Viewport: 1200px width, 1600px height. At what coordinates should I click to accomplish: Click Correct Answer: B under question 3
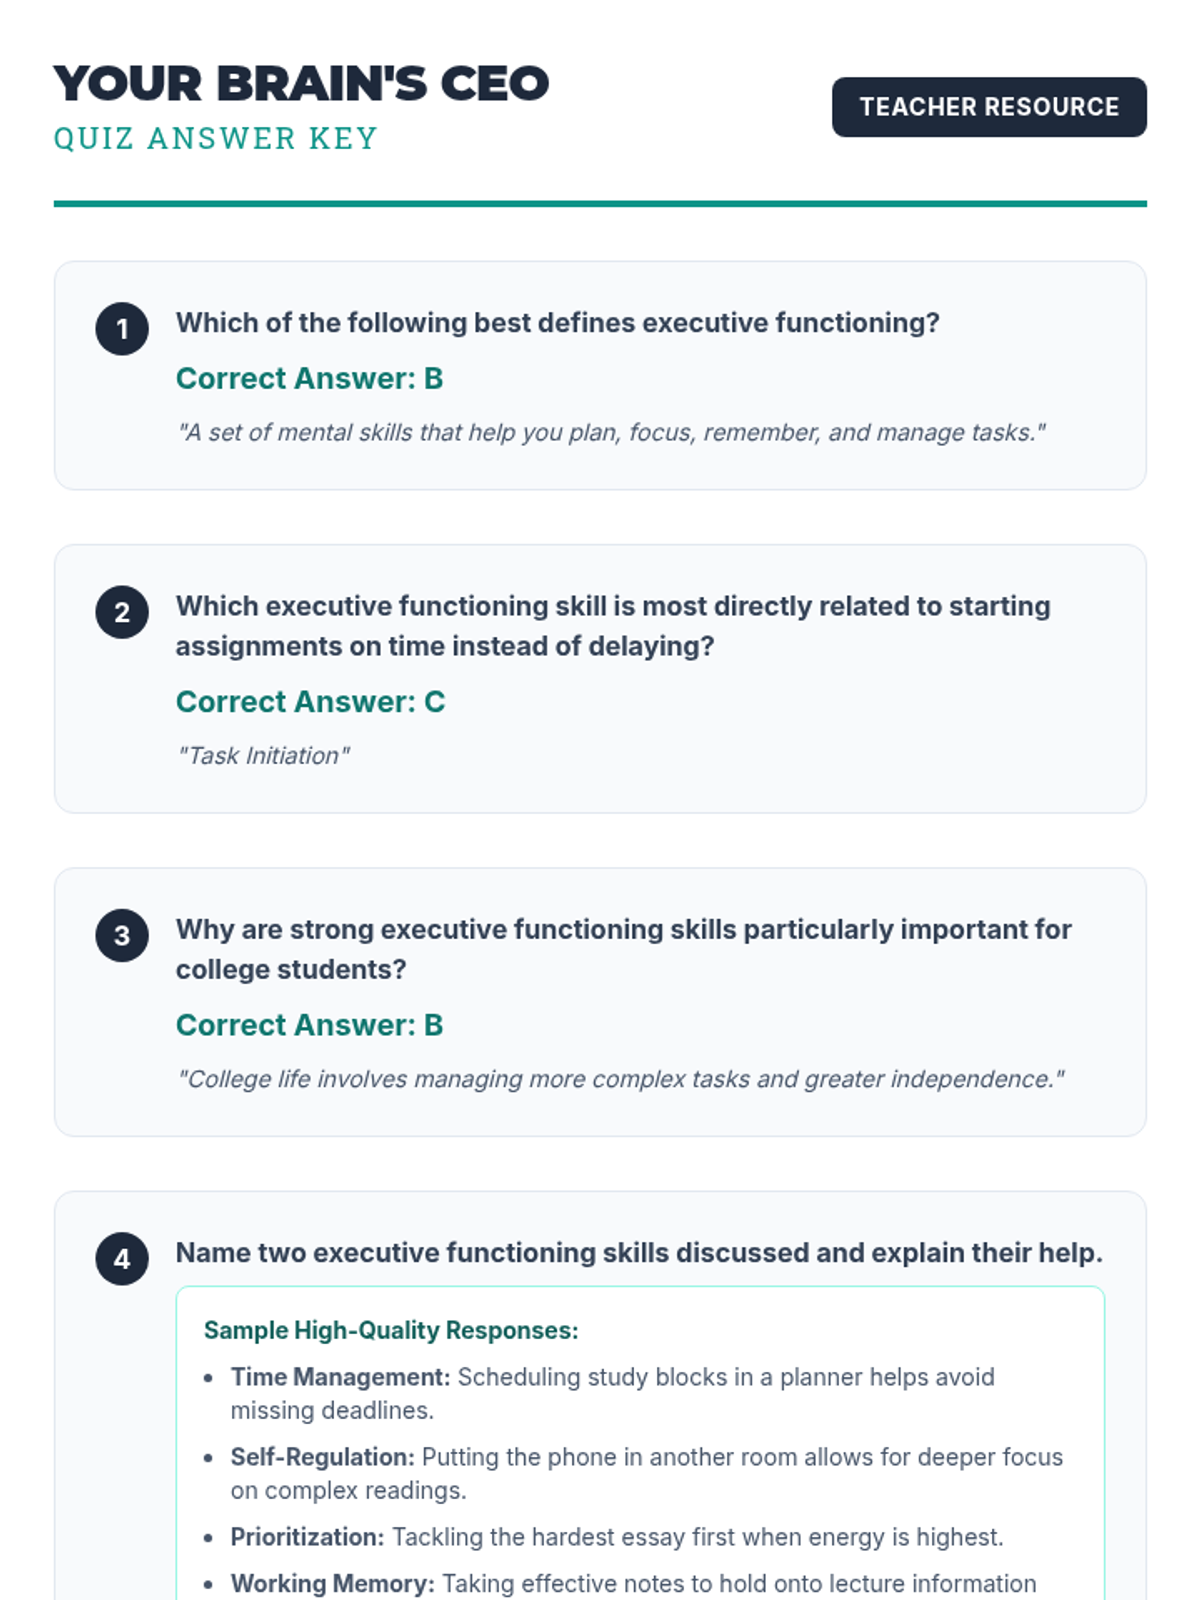pos(309,1025)
